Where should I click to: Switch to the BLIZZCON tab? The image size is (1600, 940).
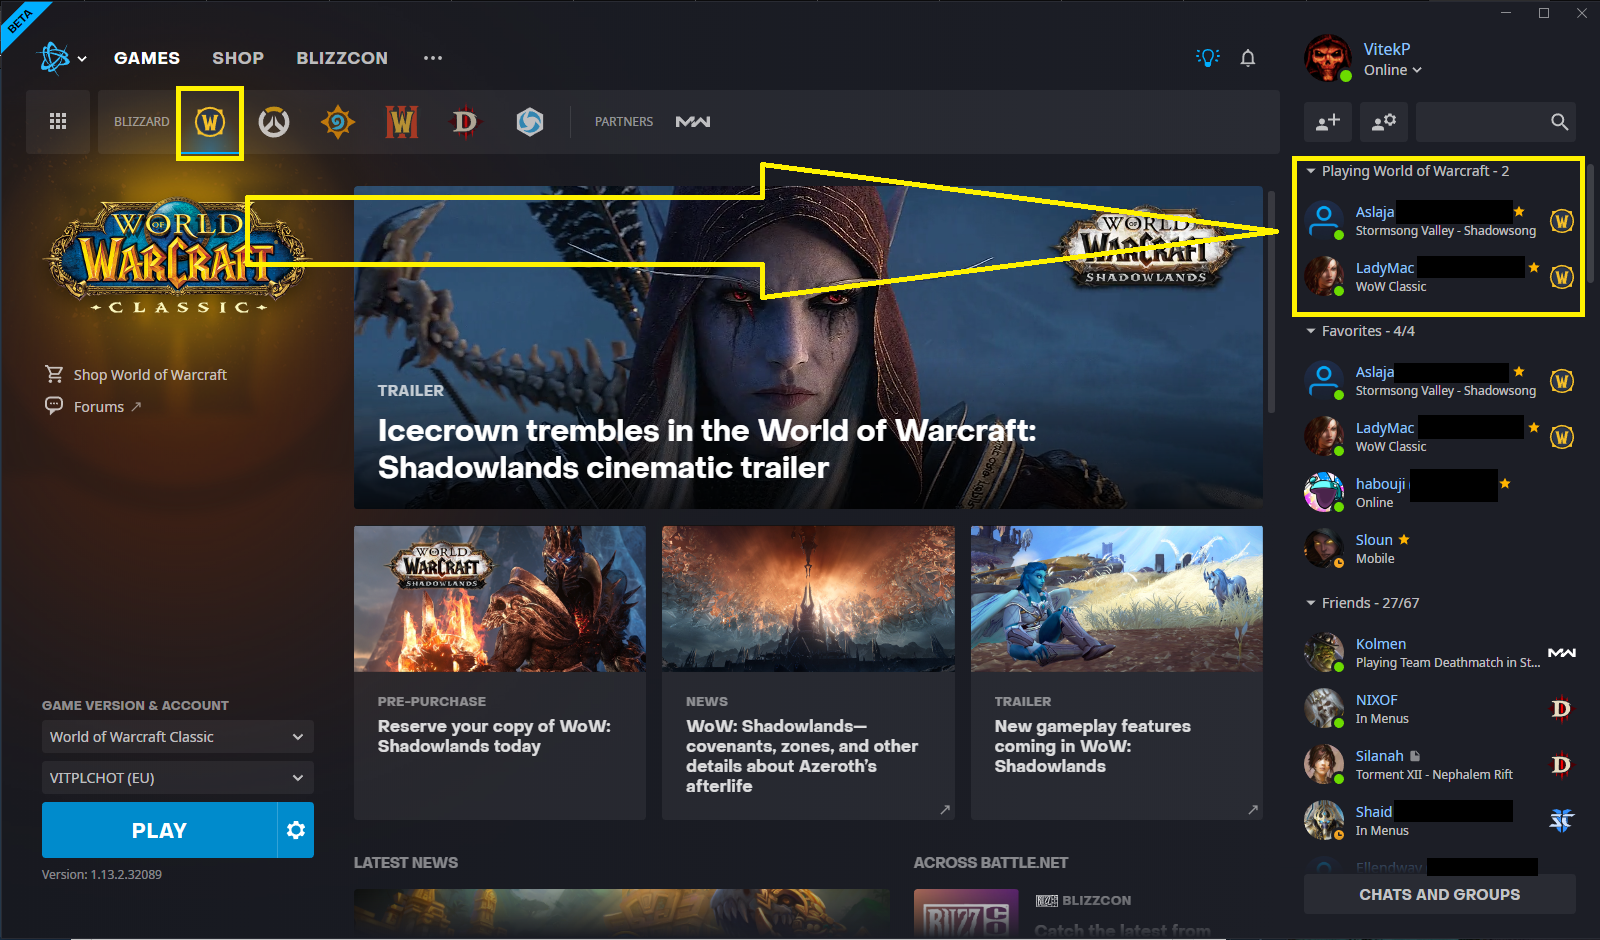pyautogui.click(x=342, y=58)
